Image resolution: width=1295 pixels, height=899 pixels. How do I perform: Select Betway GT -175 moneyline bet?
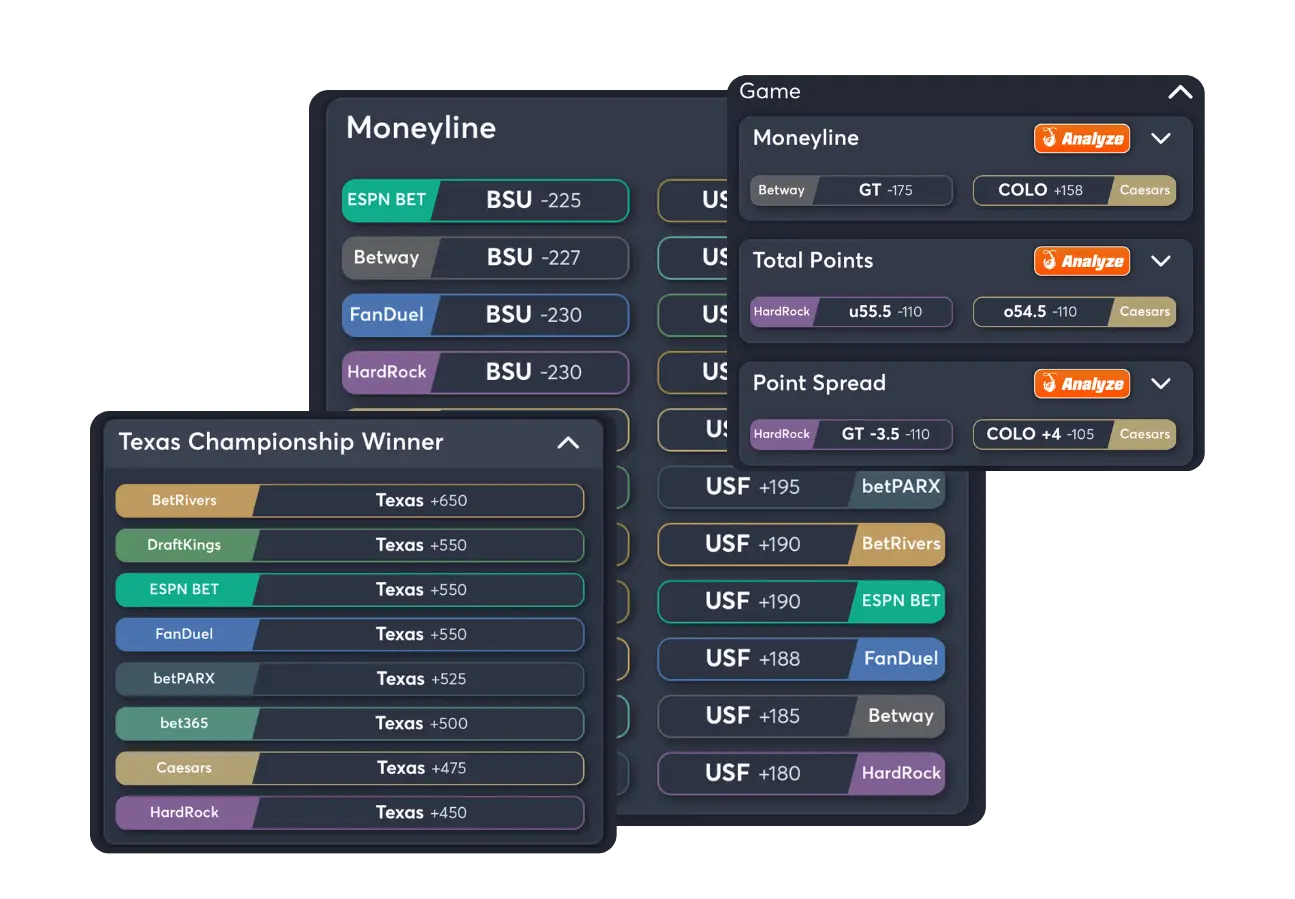(x=851, y=190)
